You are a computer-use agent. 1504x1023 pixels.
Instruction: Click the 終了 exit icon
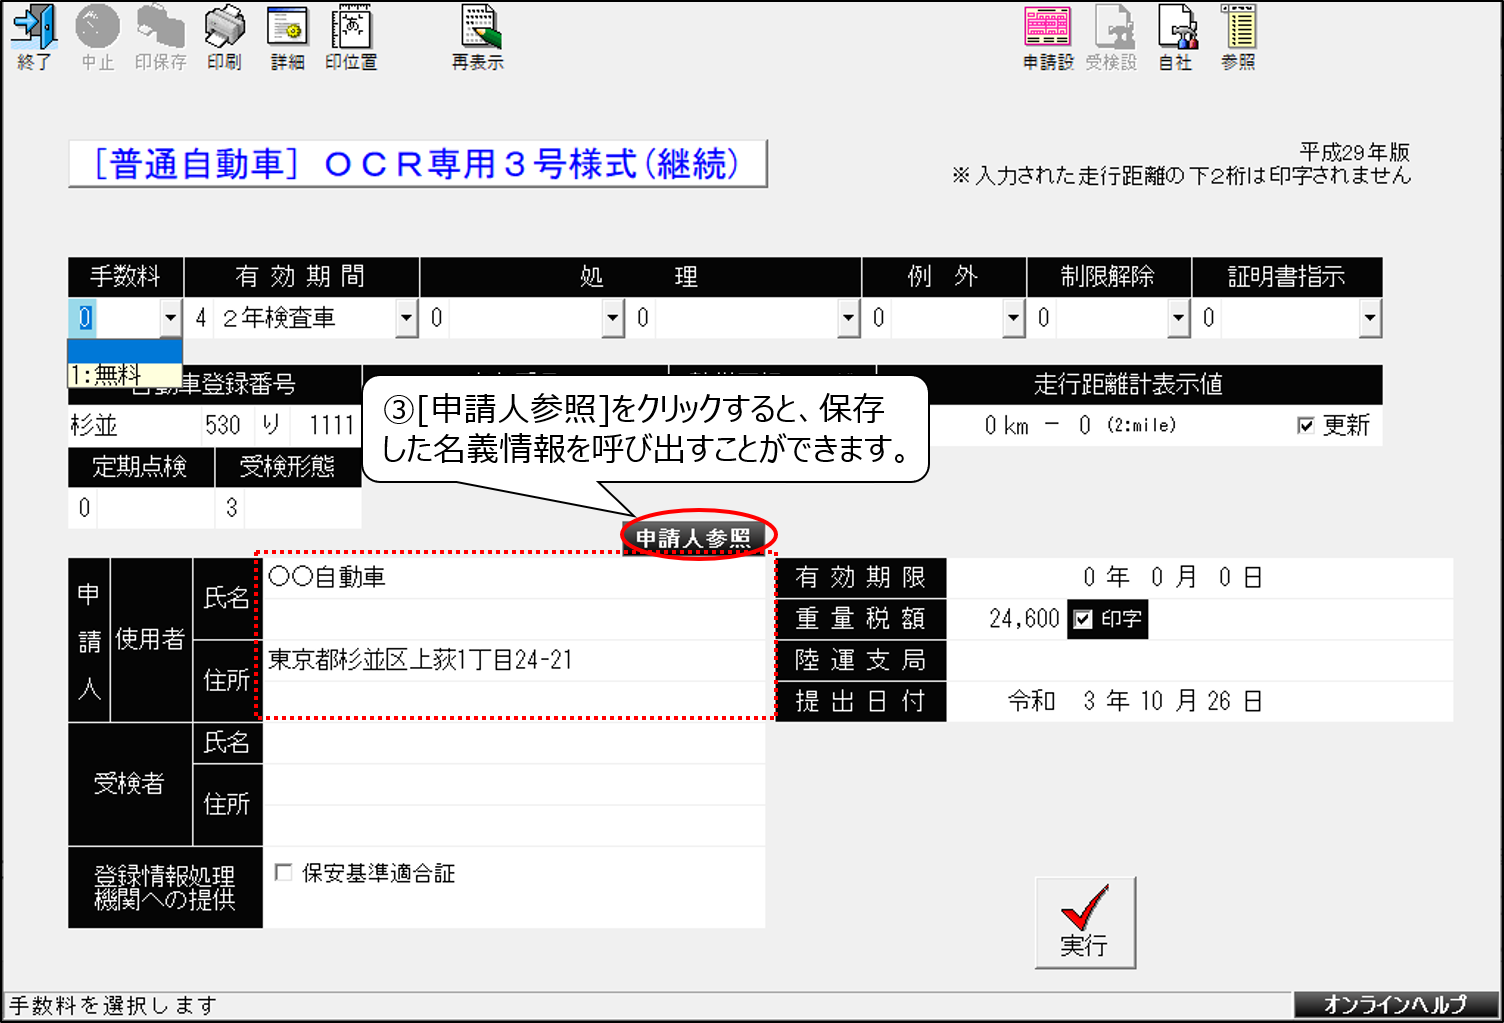pos(34,37)
